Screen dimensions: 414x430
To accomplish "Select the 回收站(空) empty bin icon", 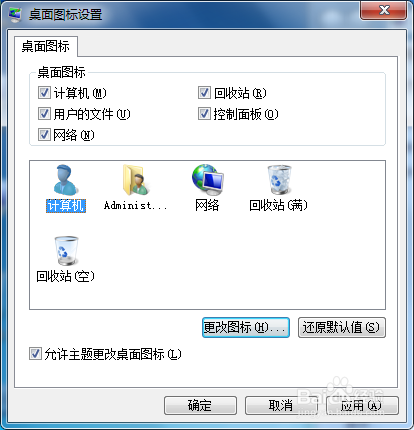I will pyautogui.click(x=66, y=251).
